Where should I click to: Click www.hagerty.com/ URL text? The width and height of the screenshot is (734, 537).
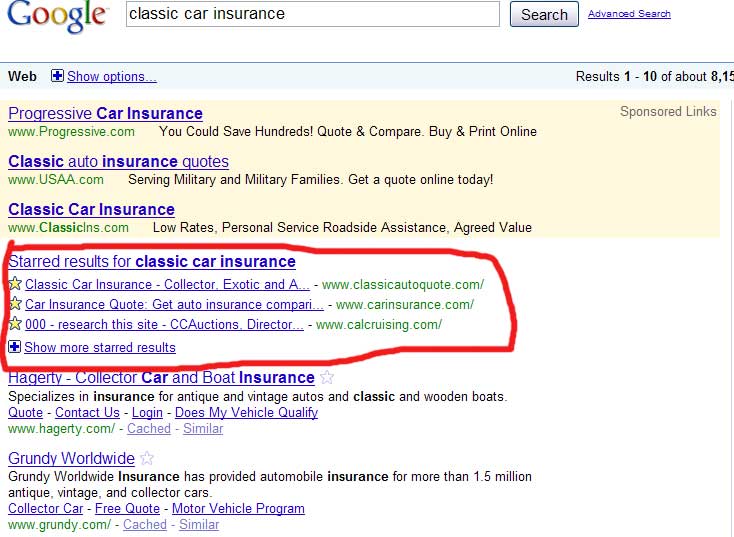click(x=61, y=428)
